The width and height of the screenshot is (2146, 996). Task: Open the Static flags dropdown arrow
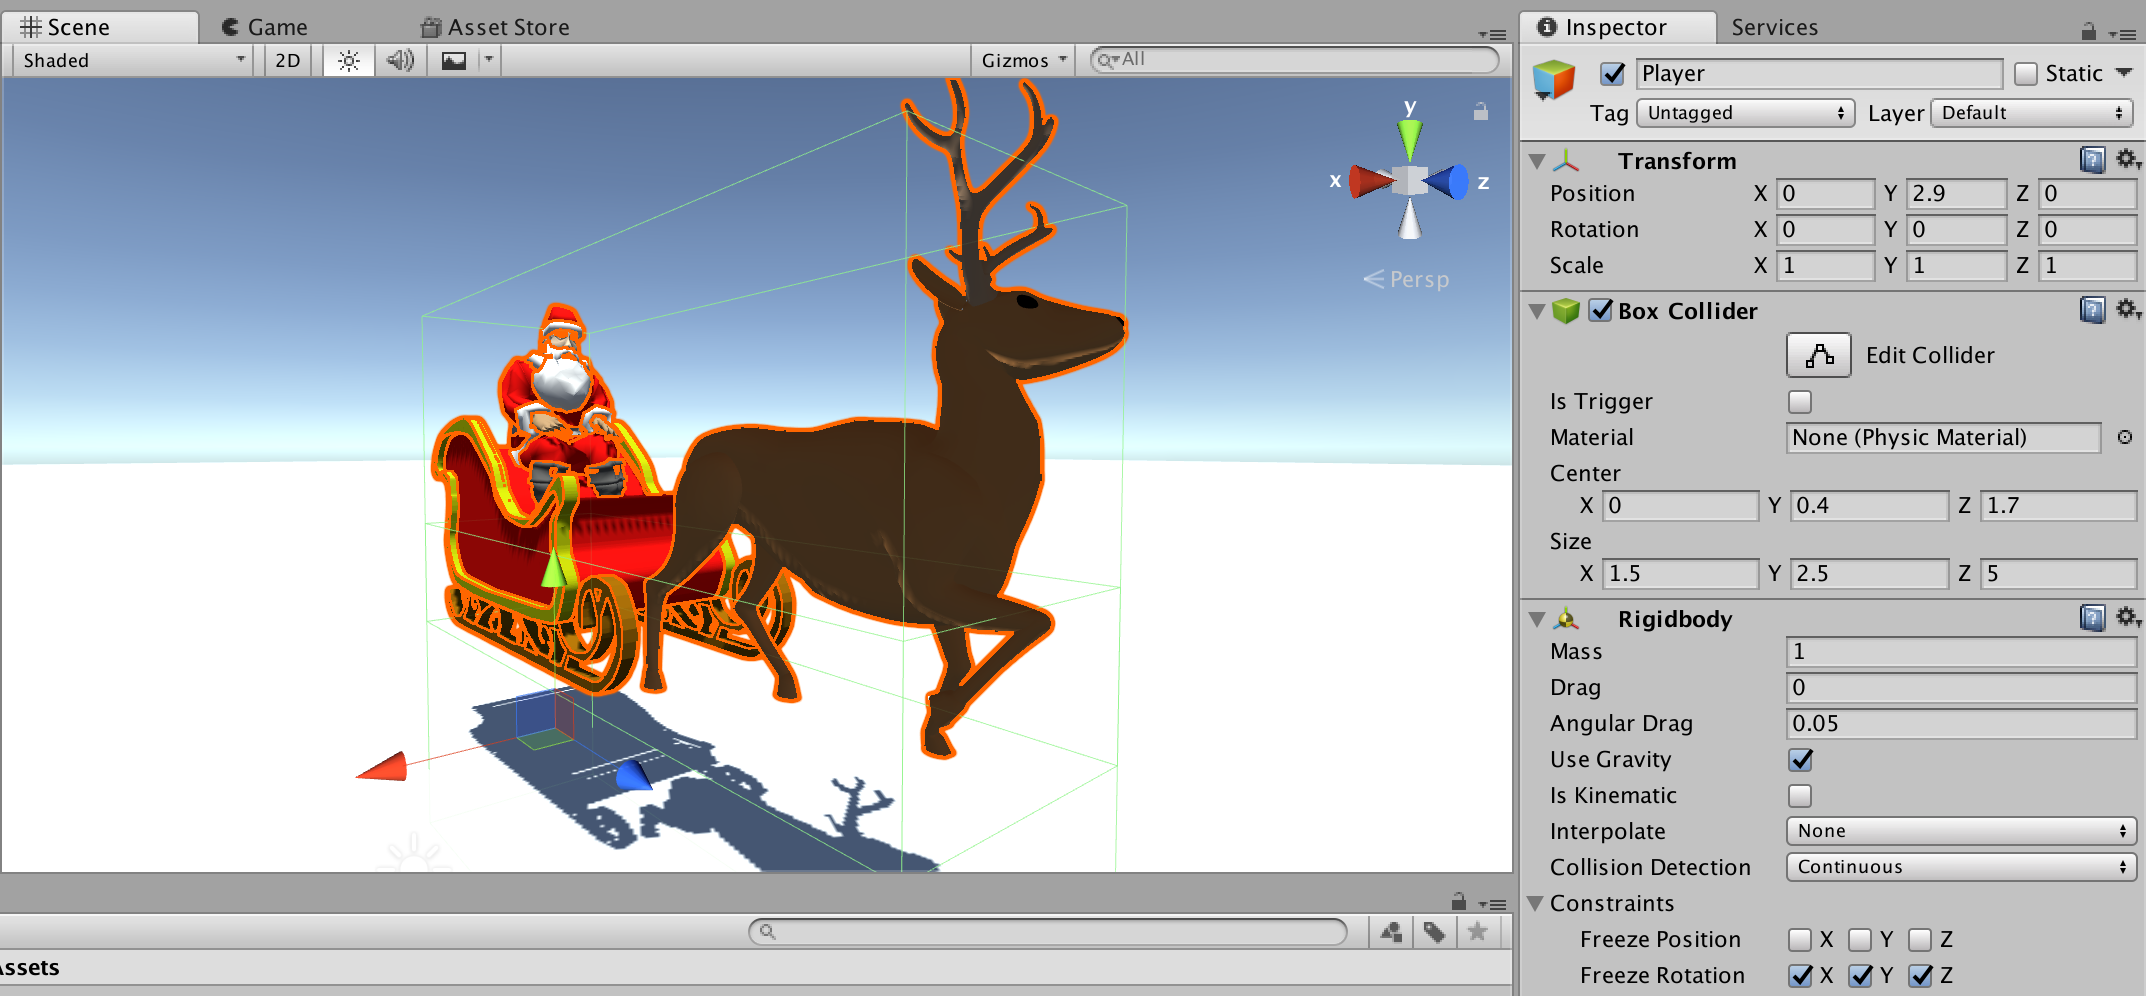(2125, 73)
